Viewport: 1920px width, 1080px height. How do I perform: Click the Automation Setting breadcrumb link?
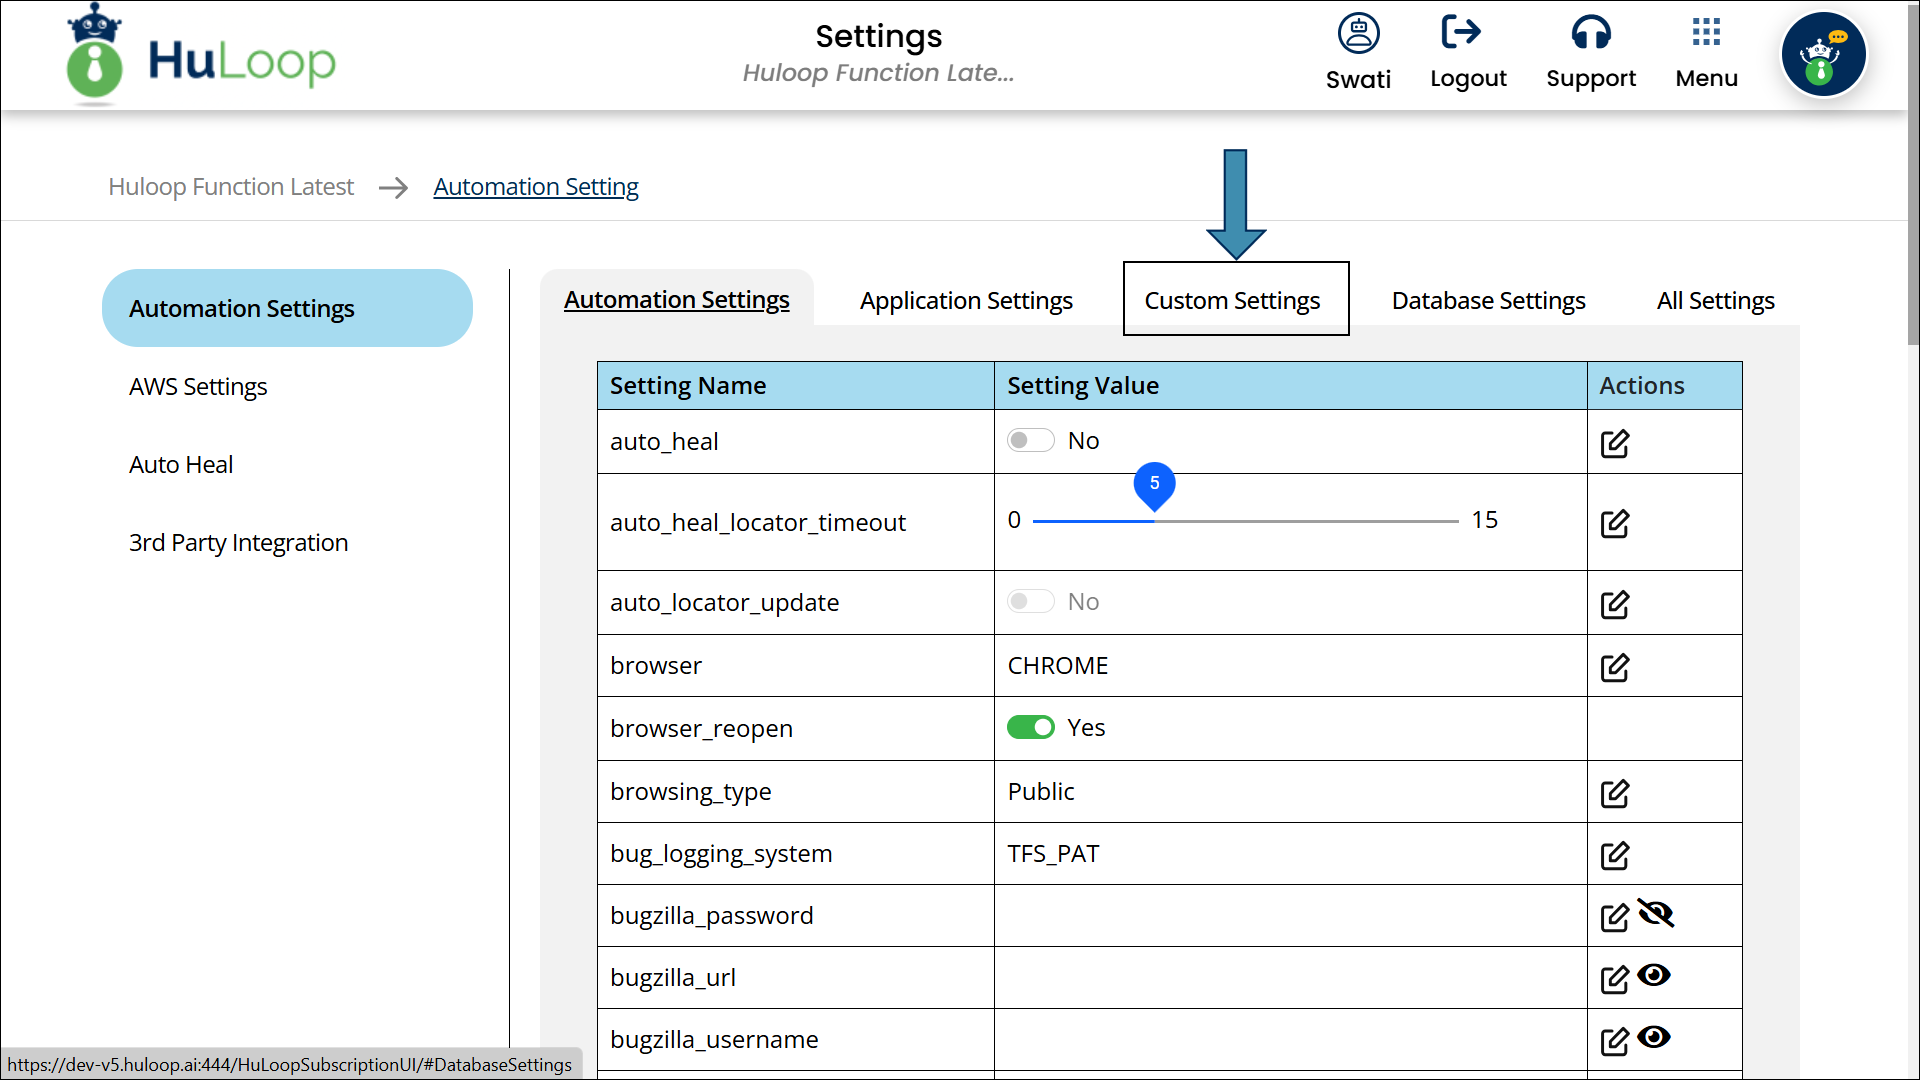point(536,187)
